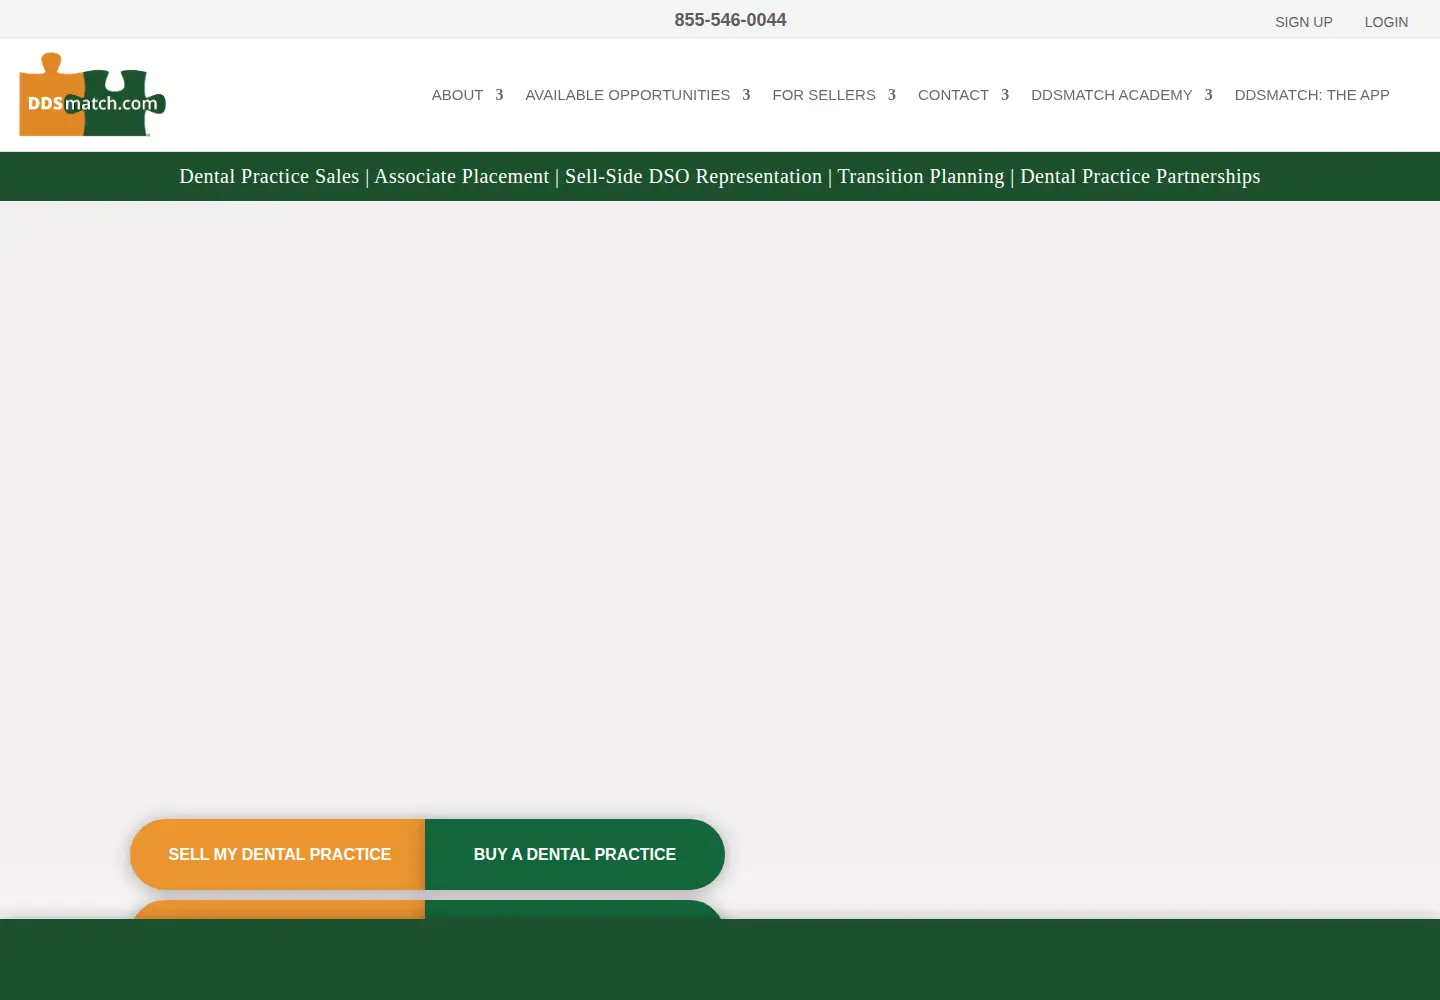
Task: Open the For Sellers menu
Action: pyautogui.click(x=824, y=95)
